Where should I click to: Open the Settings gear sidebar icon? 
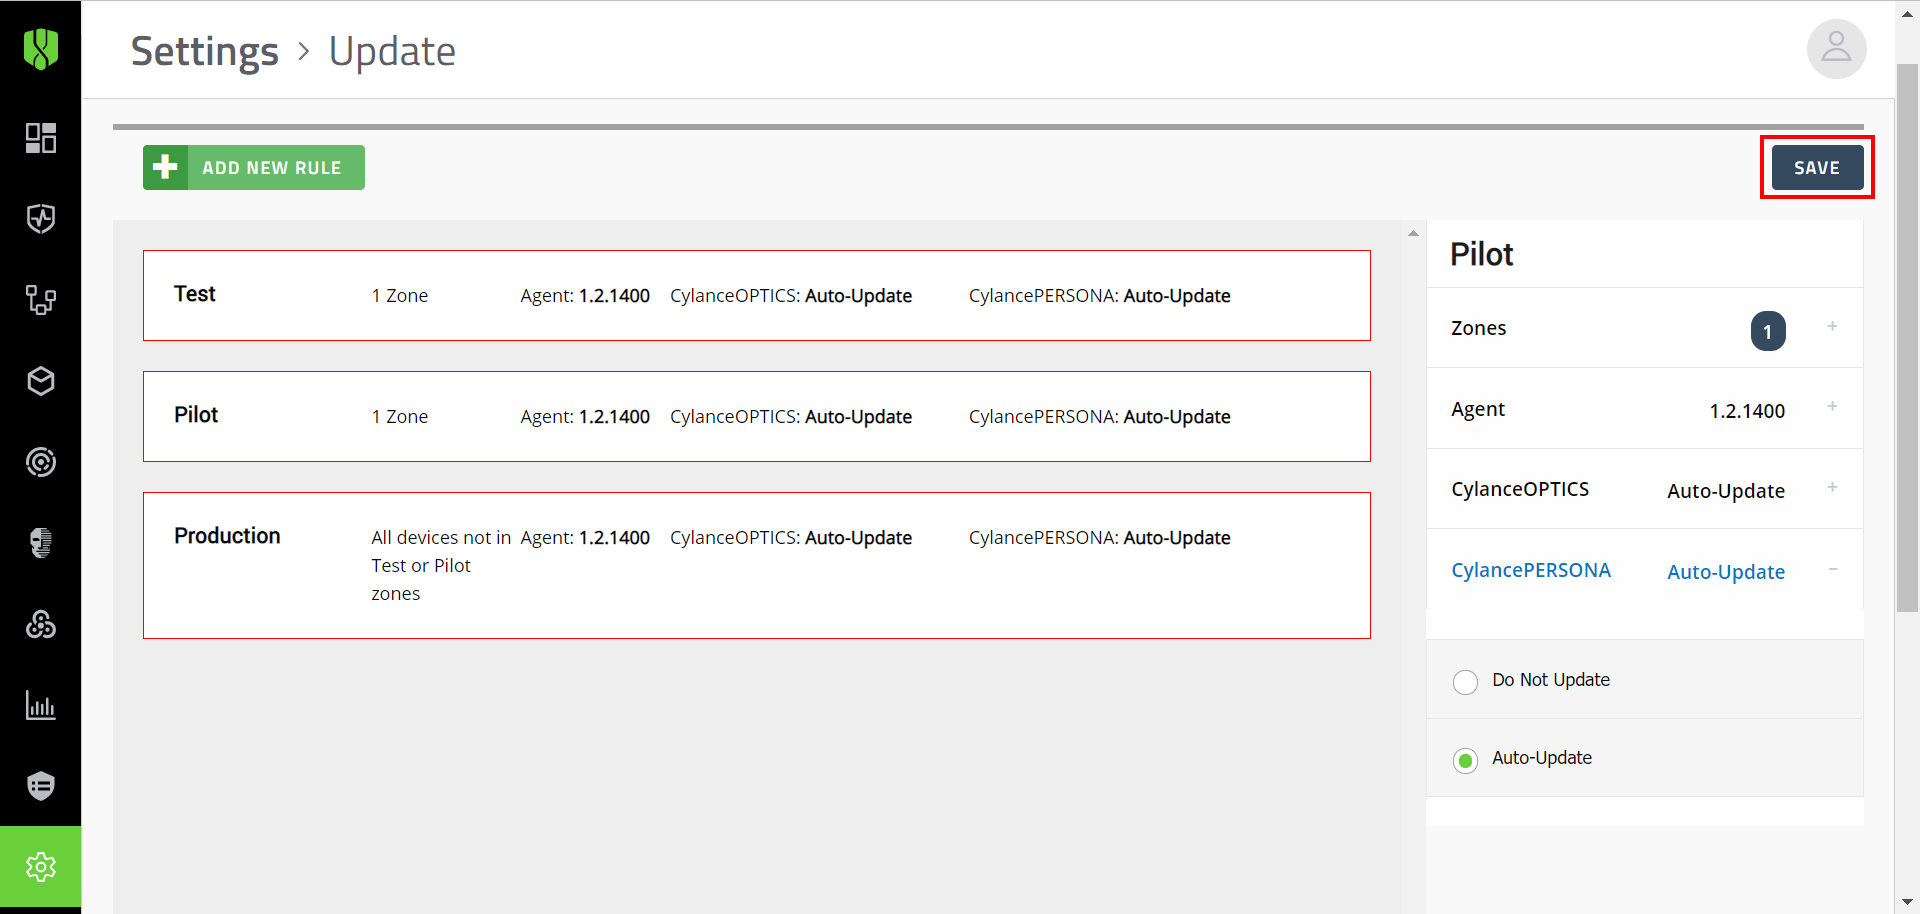(x=40, y=867)
